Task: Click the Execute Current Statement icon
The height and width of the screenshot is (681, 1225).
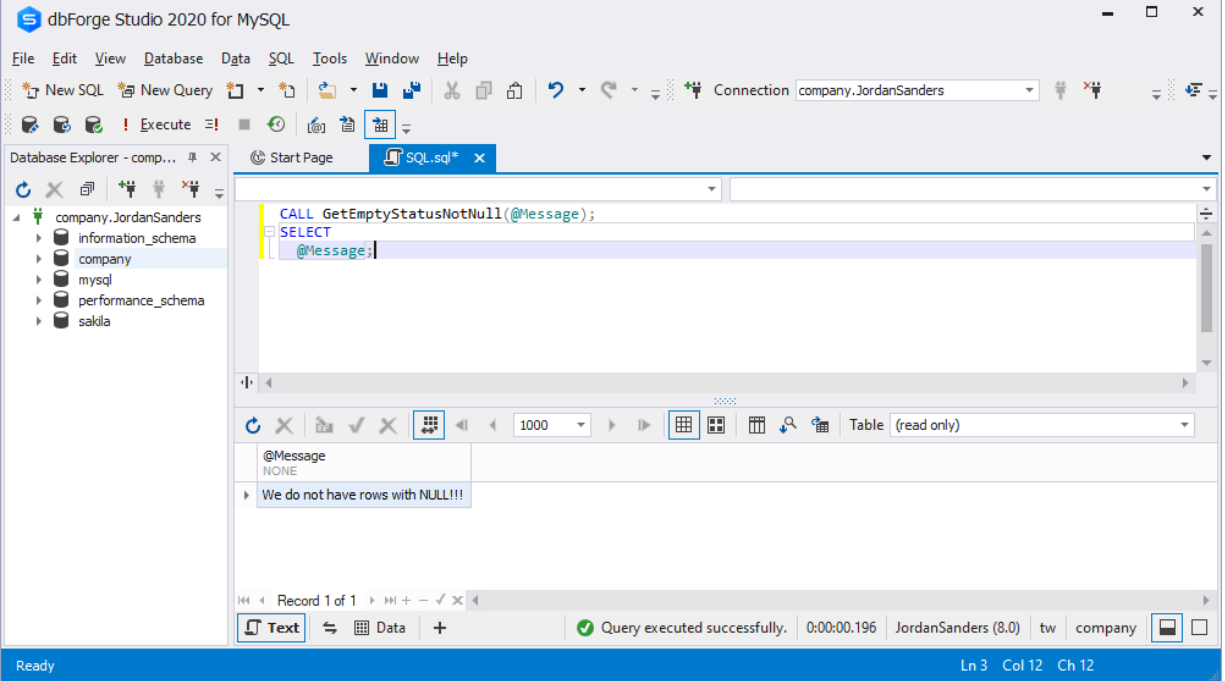Action: [212, 125]
